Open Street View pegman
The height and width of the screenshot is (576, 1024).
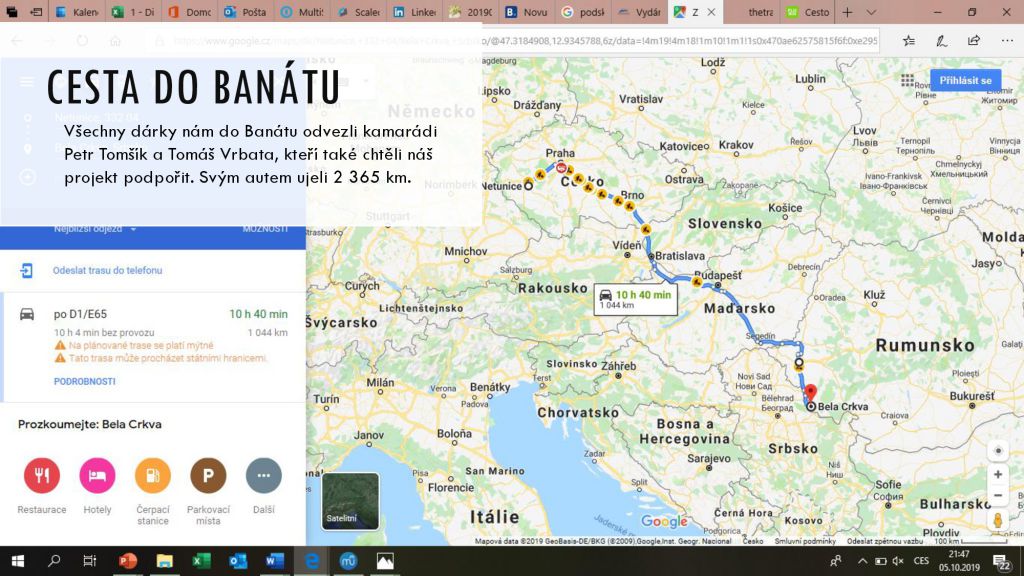tap(998, 520)
